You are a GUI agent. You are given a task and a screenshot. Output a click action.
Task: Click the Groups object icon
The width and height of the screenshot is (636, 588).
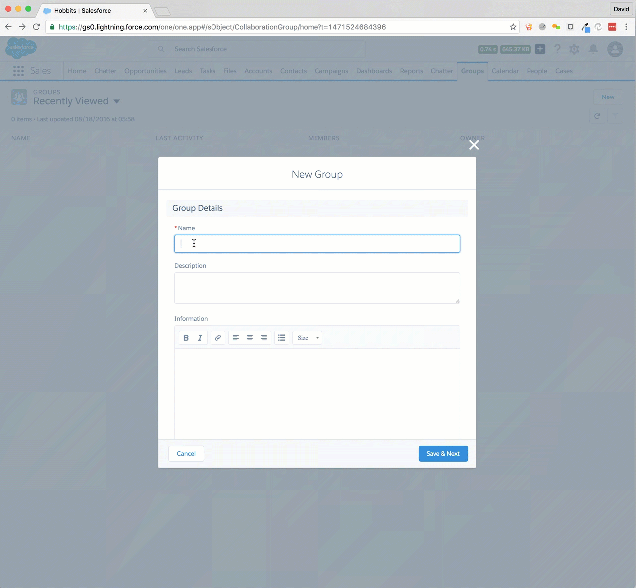pos(19,97)
